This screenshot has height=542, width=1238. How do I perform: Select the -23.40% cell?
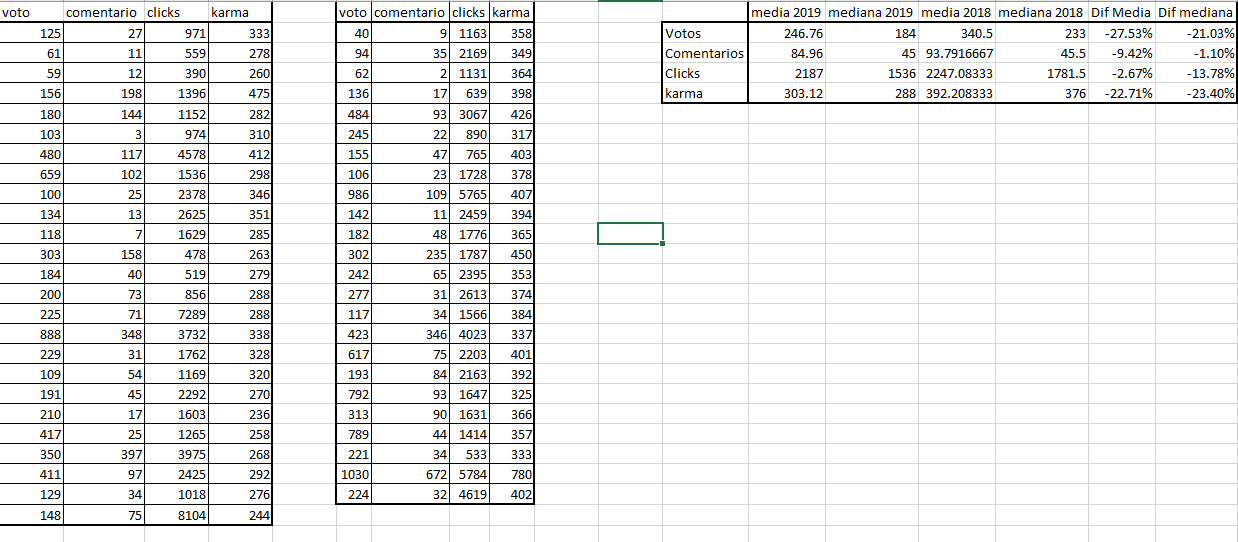pos(1196,94)
